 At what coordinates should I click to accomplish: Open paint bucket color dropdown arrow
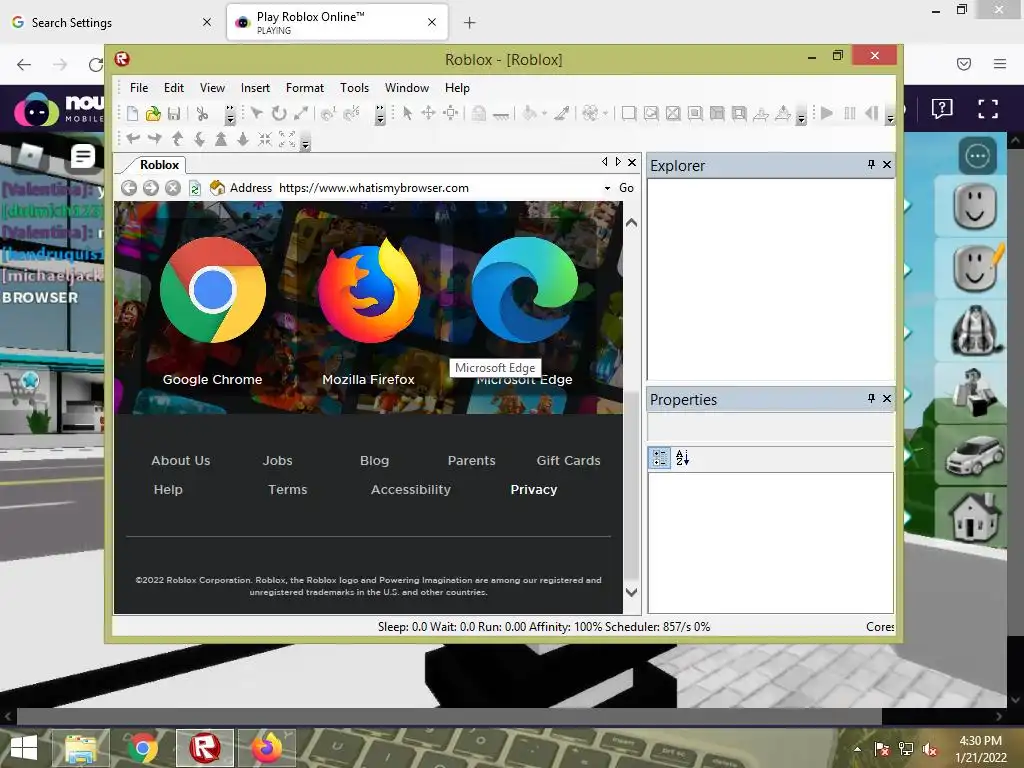pyautogui.click(x=544, y=114)
